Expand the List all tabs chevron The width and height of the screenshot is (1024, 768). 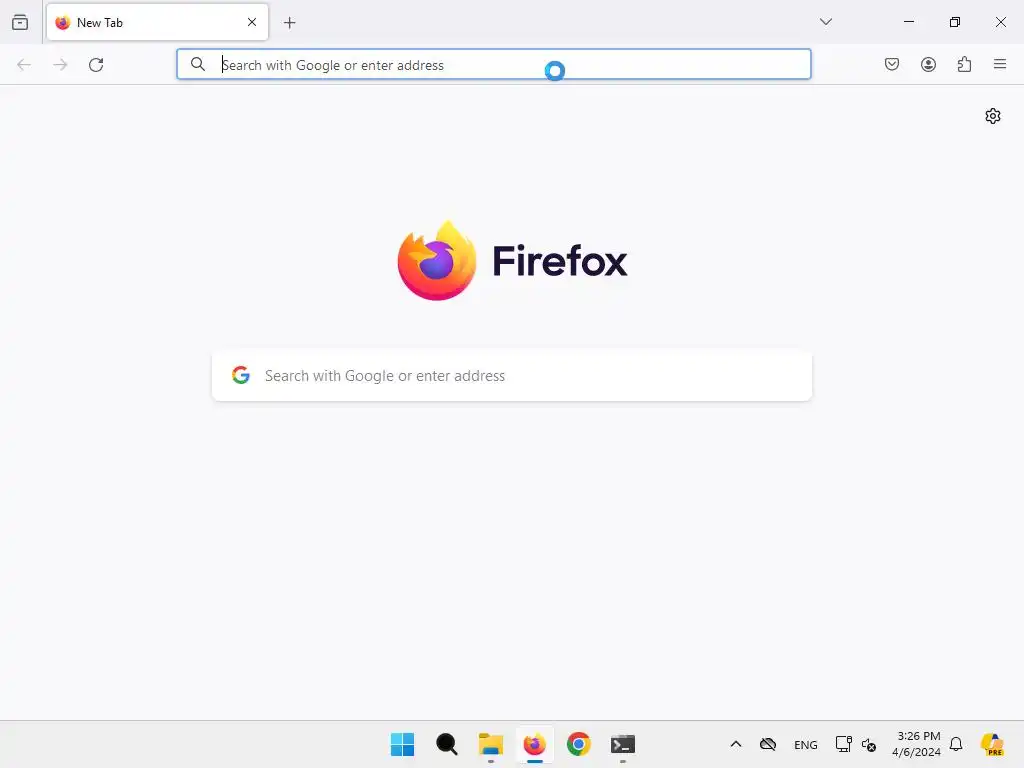point(825,22)
